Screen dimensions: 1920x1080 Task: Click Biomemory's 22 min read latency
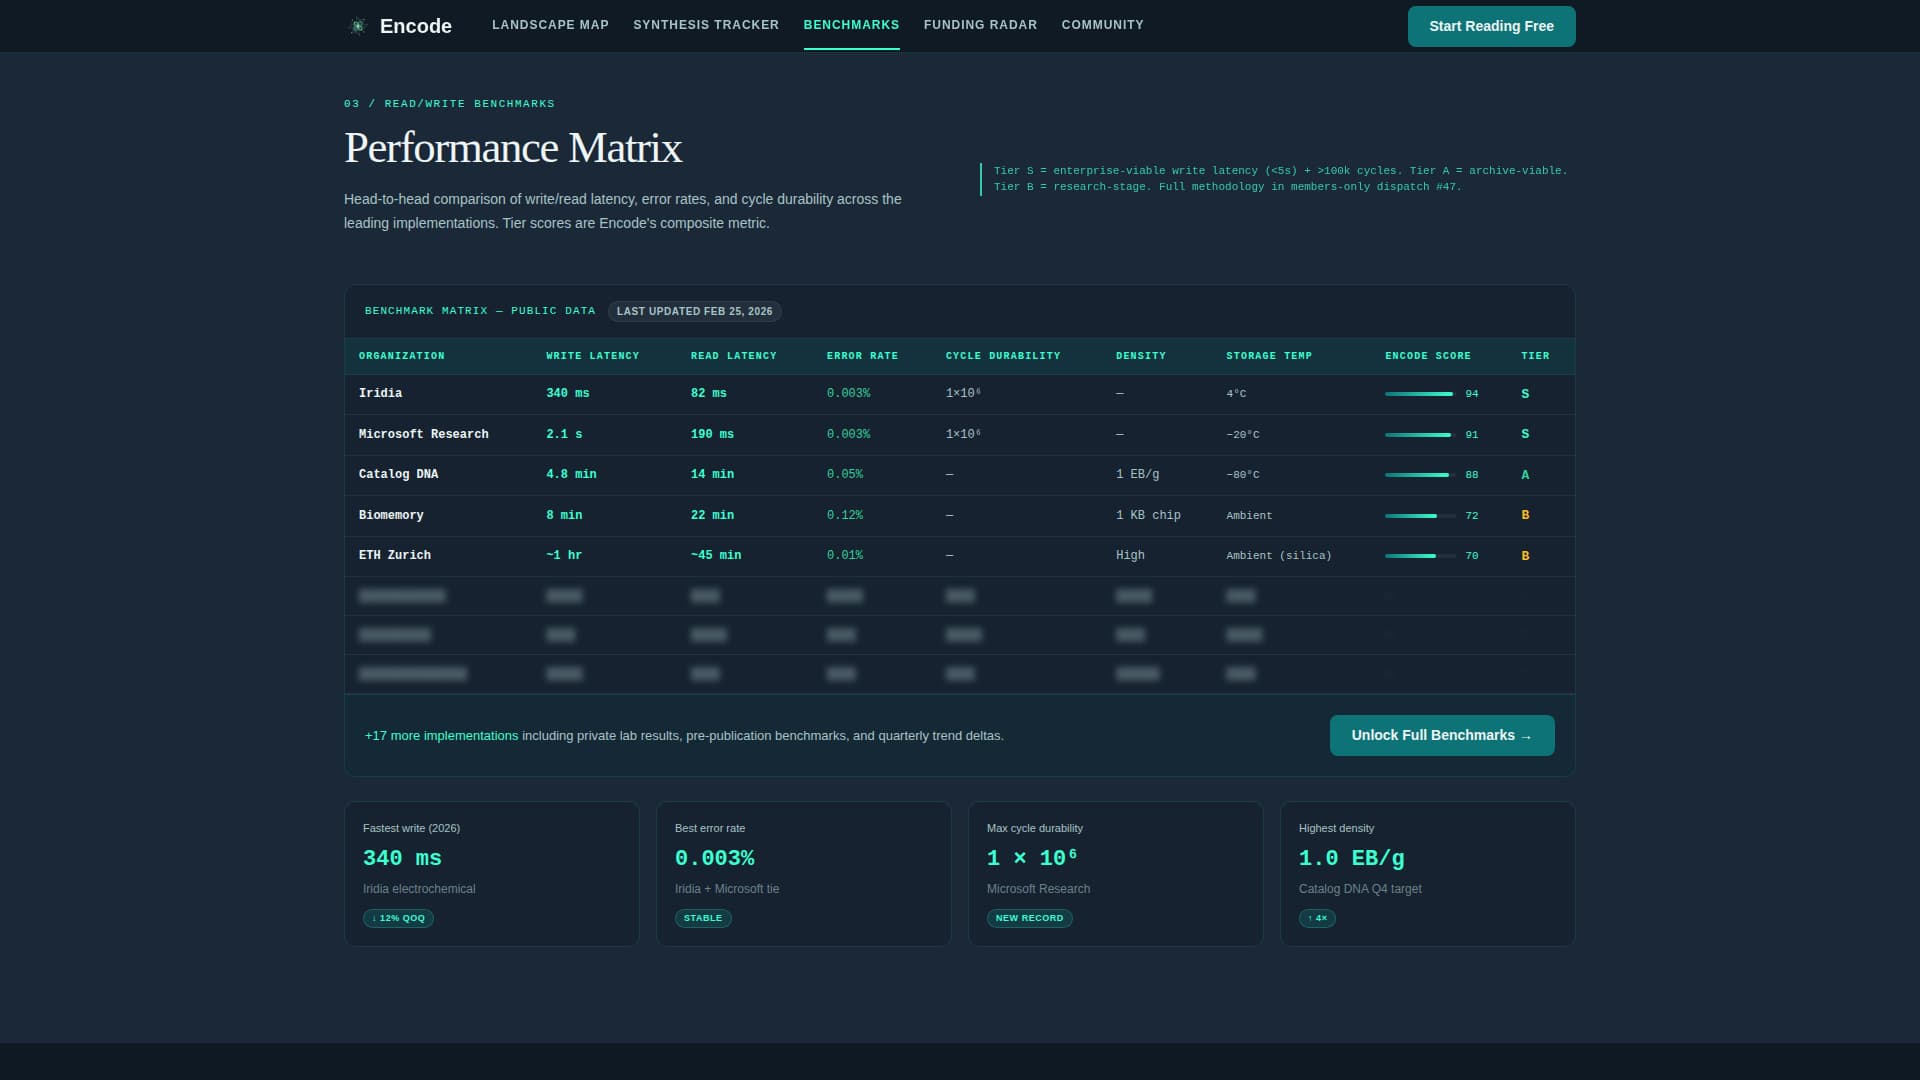[x=712, y=515]
